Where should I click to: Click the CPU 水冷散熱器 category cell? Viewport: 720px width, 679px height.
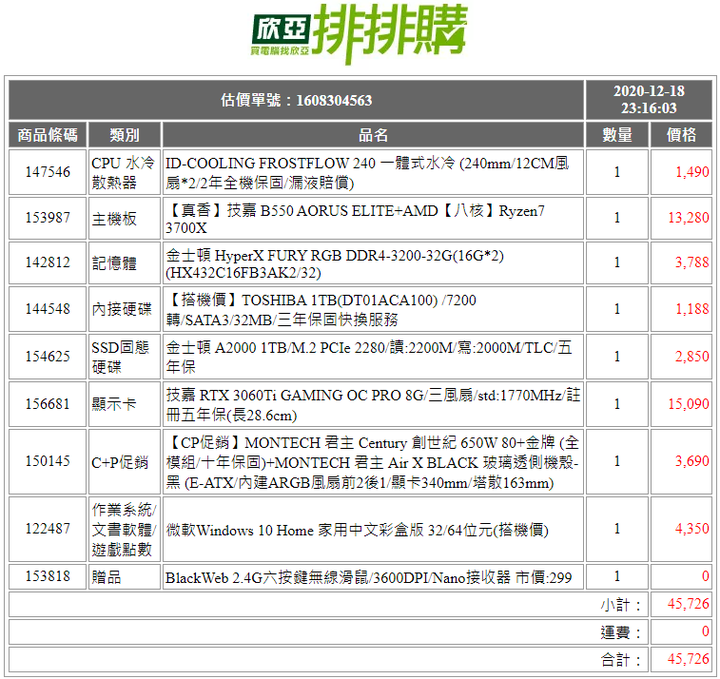(124, 172)
